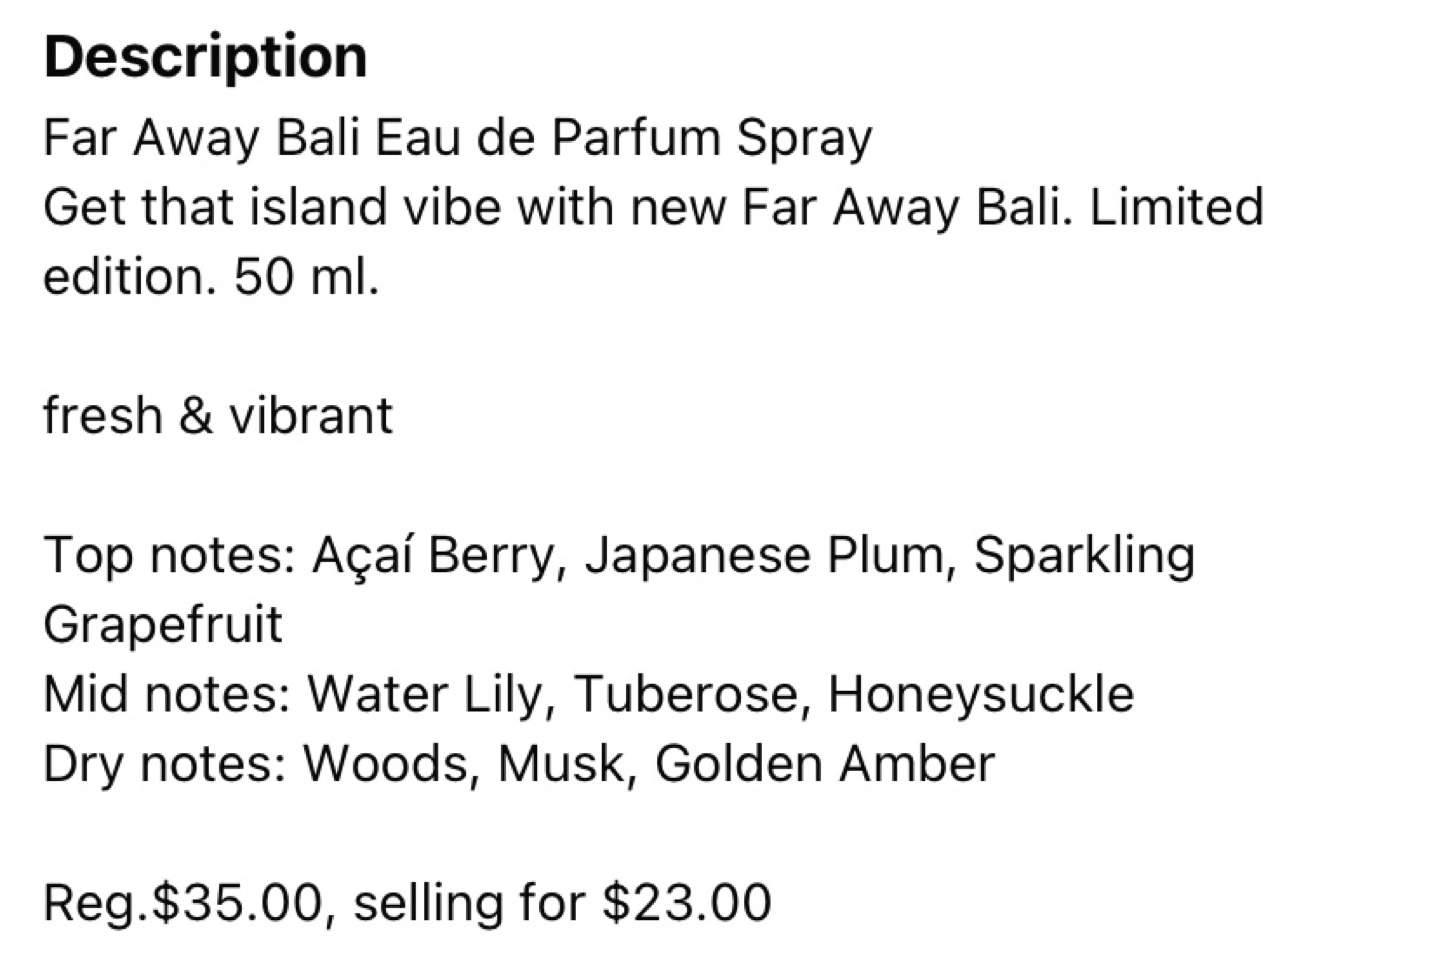This screenshot has height=976, width=1440.
Task: Click the selling price "$23.00"
Action: (687, 903)
